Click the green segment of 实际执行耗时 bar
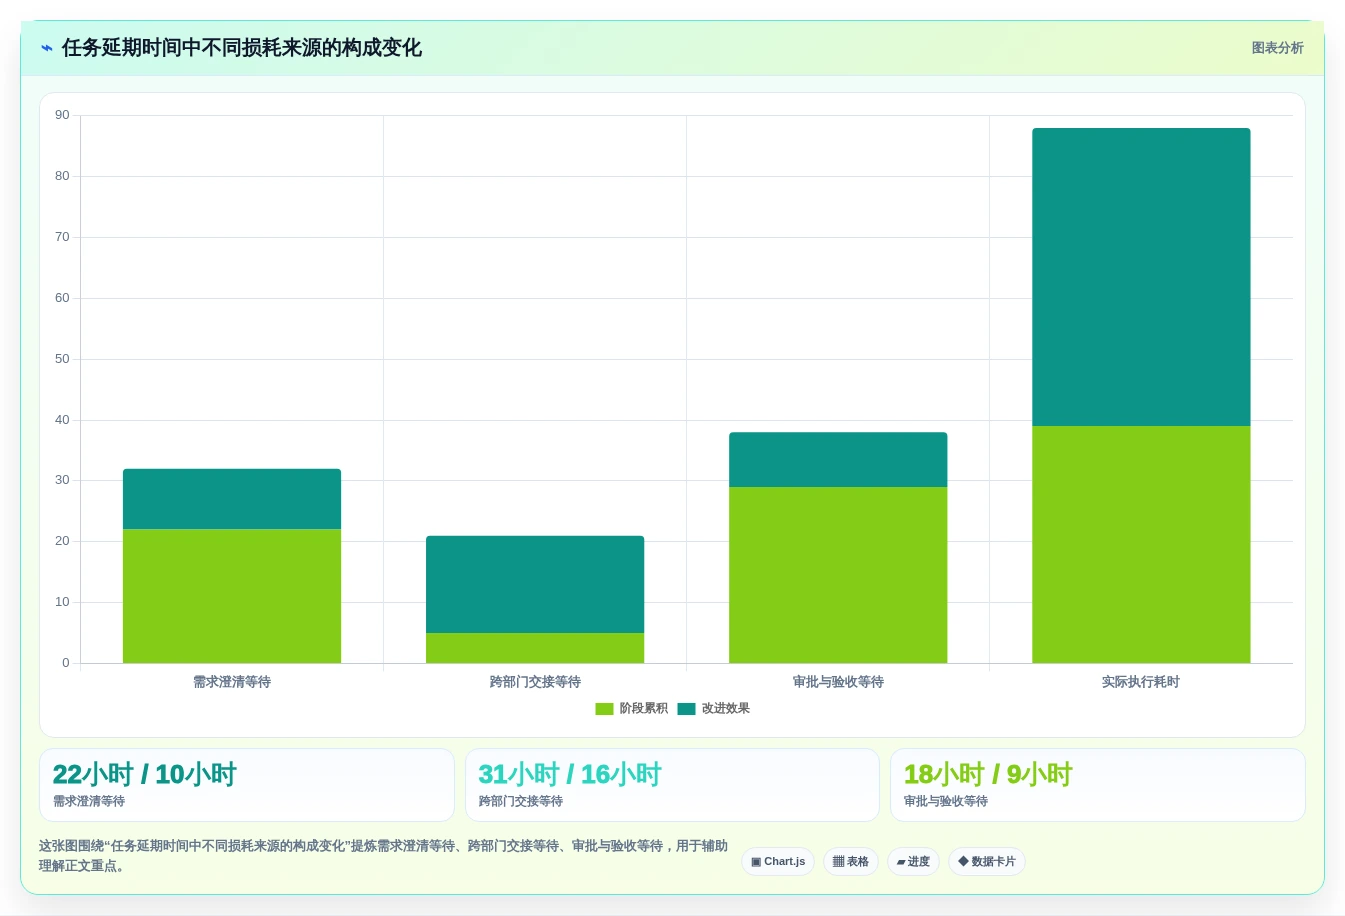The image size is (1345, 916). pyautogui.click(x=1141, y=545)
